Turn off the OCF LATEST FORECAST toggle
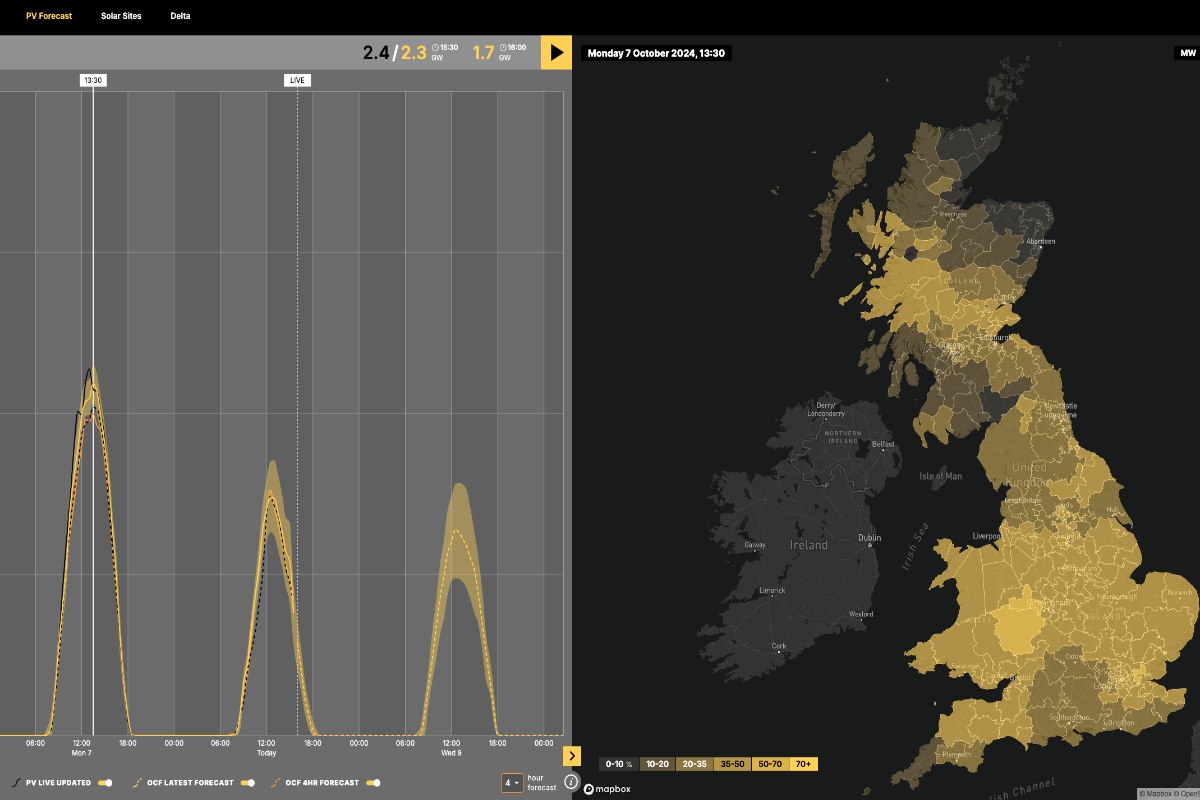 click(247, 782)
